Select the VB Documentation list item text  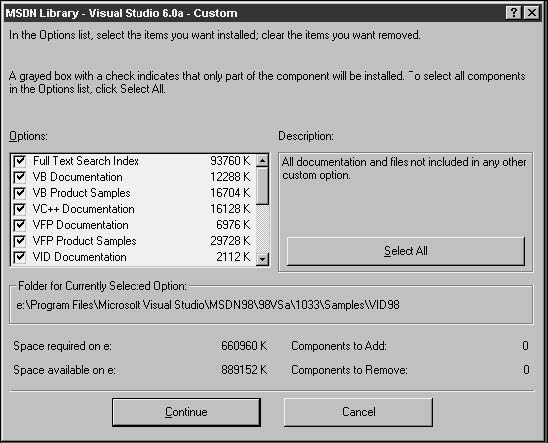tap(78, 177)
